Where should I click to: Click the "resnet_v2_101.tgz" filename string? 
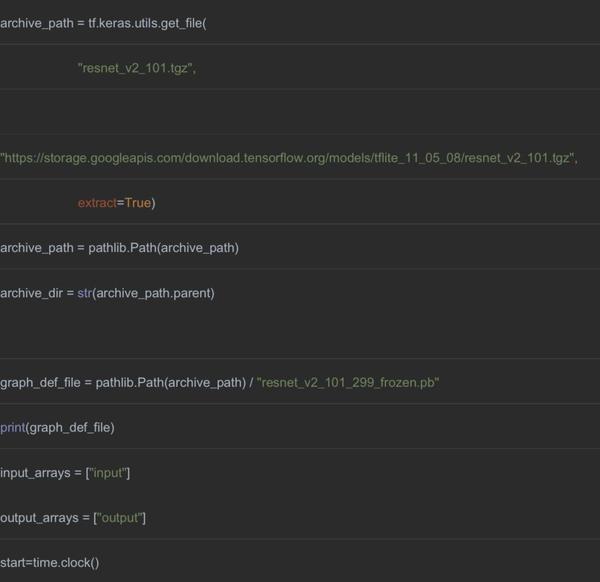[136, 68]
